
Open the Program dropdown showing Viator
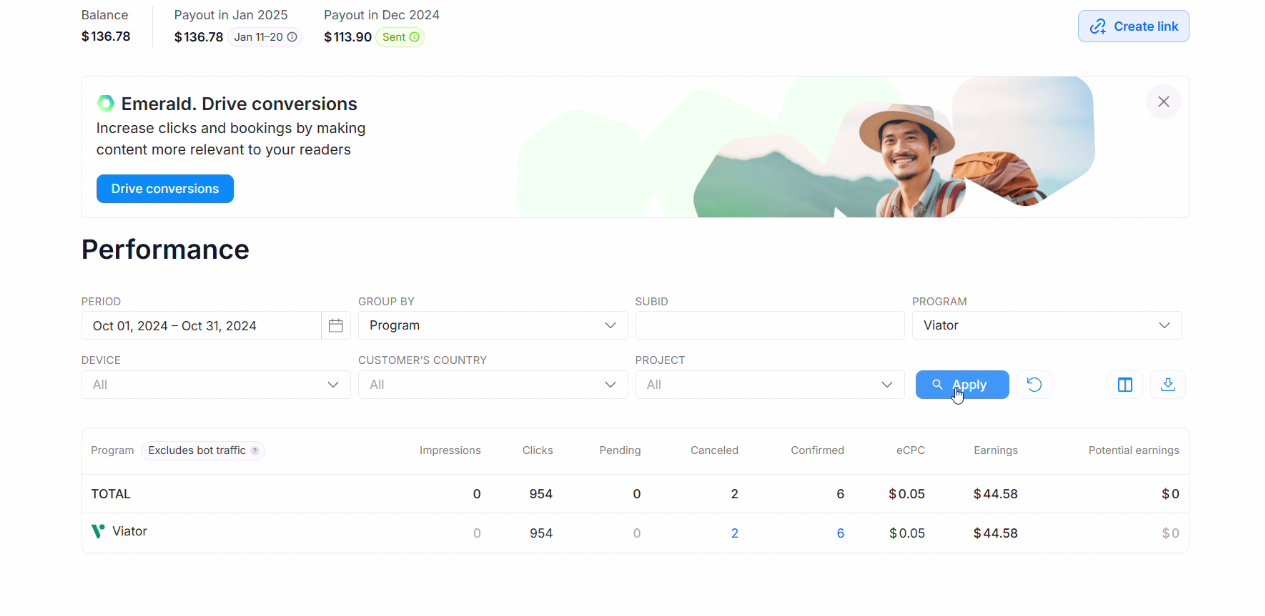(1047, 326)
